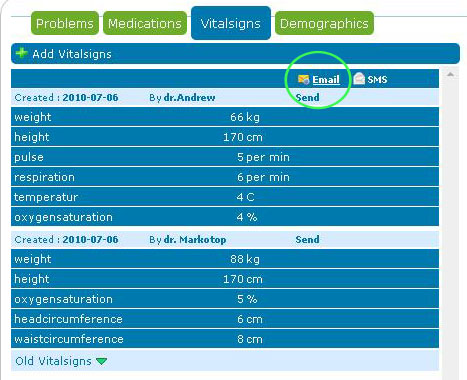
Task: Click the created date in dr. Markotop's record
Action: (x=90, y=239)
